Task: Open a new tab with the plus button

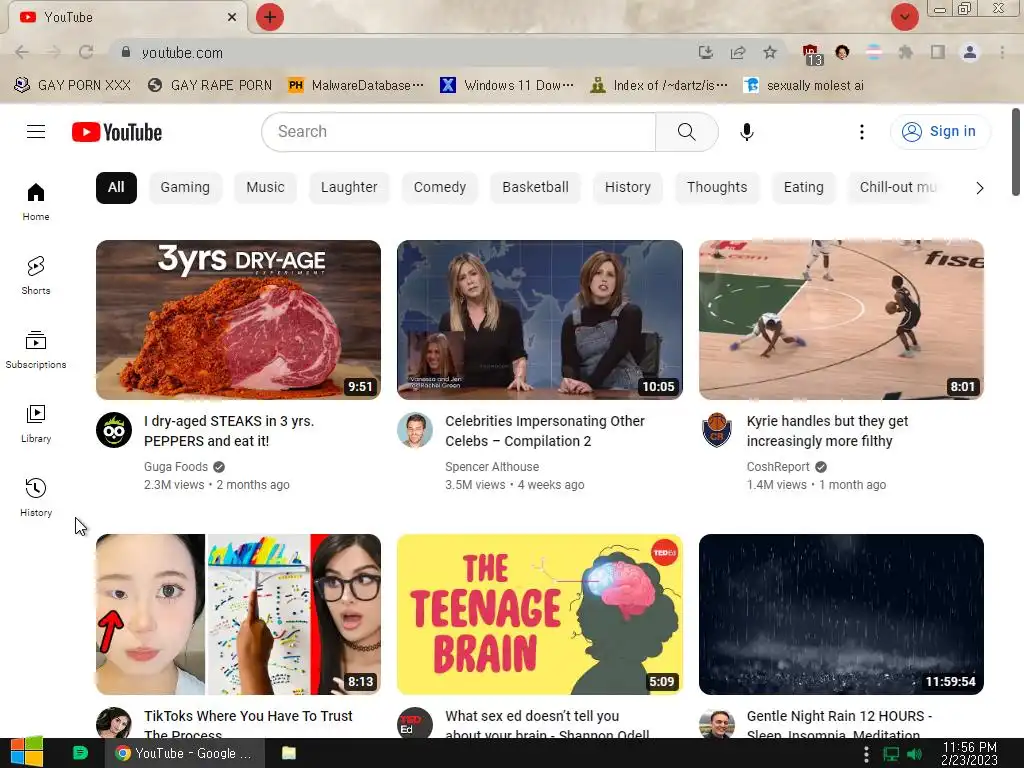Action: pyautogui.click(x=270, y=17)
